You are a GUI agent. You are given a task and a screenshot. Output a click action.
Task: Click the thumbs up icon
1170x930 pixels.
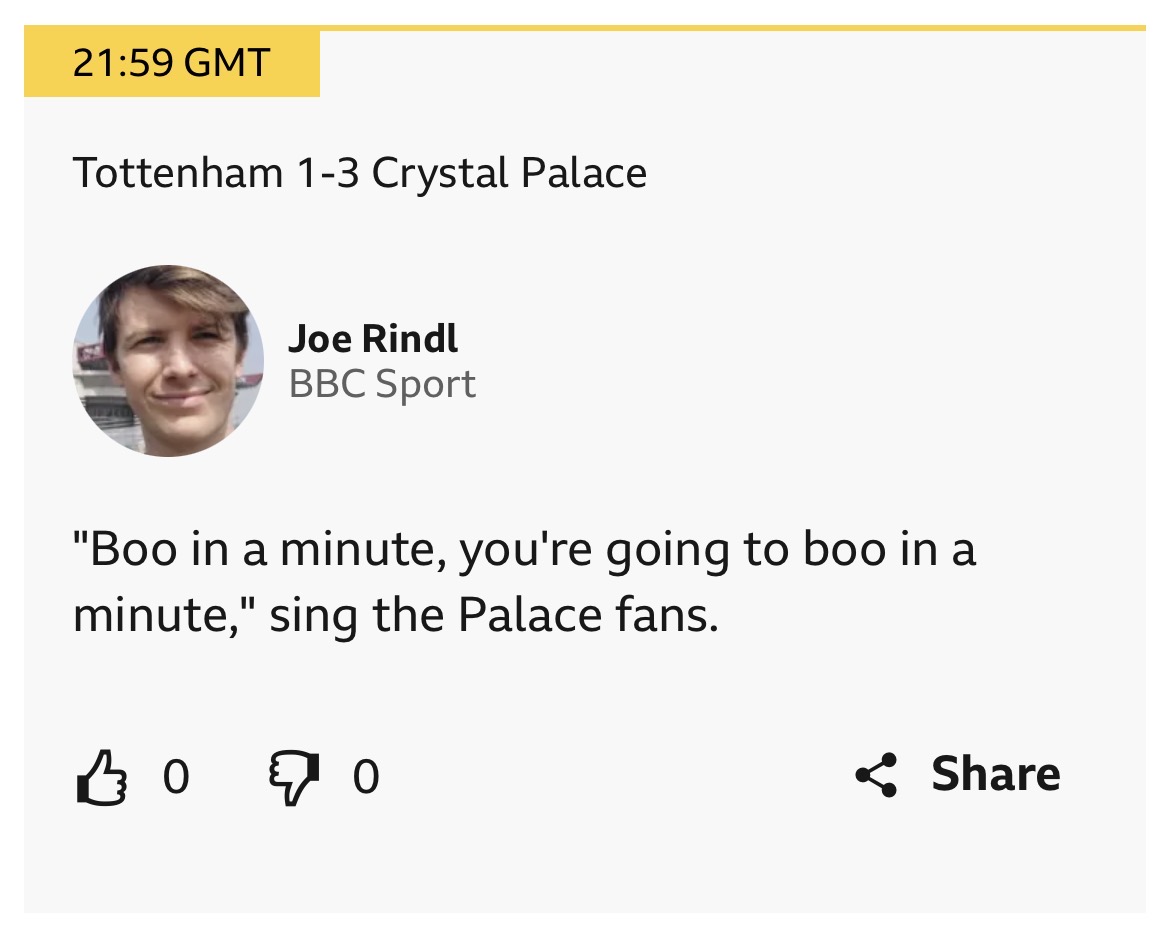(x=102, y=778)
